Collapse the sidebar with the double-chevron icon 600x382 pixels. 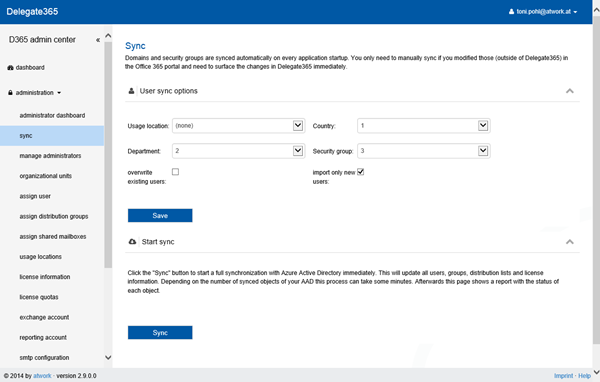click(x=98, y=40)
